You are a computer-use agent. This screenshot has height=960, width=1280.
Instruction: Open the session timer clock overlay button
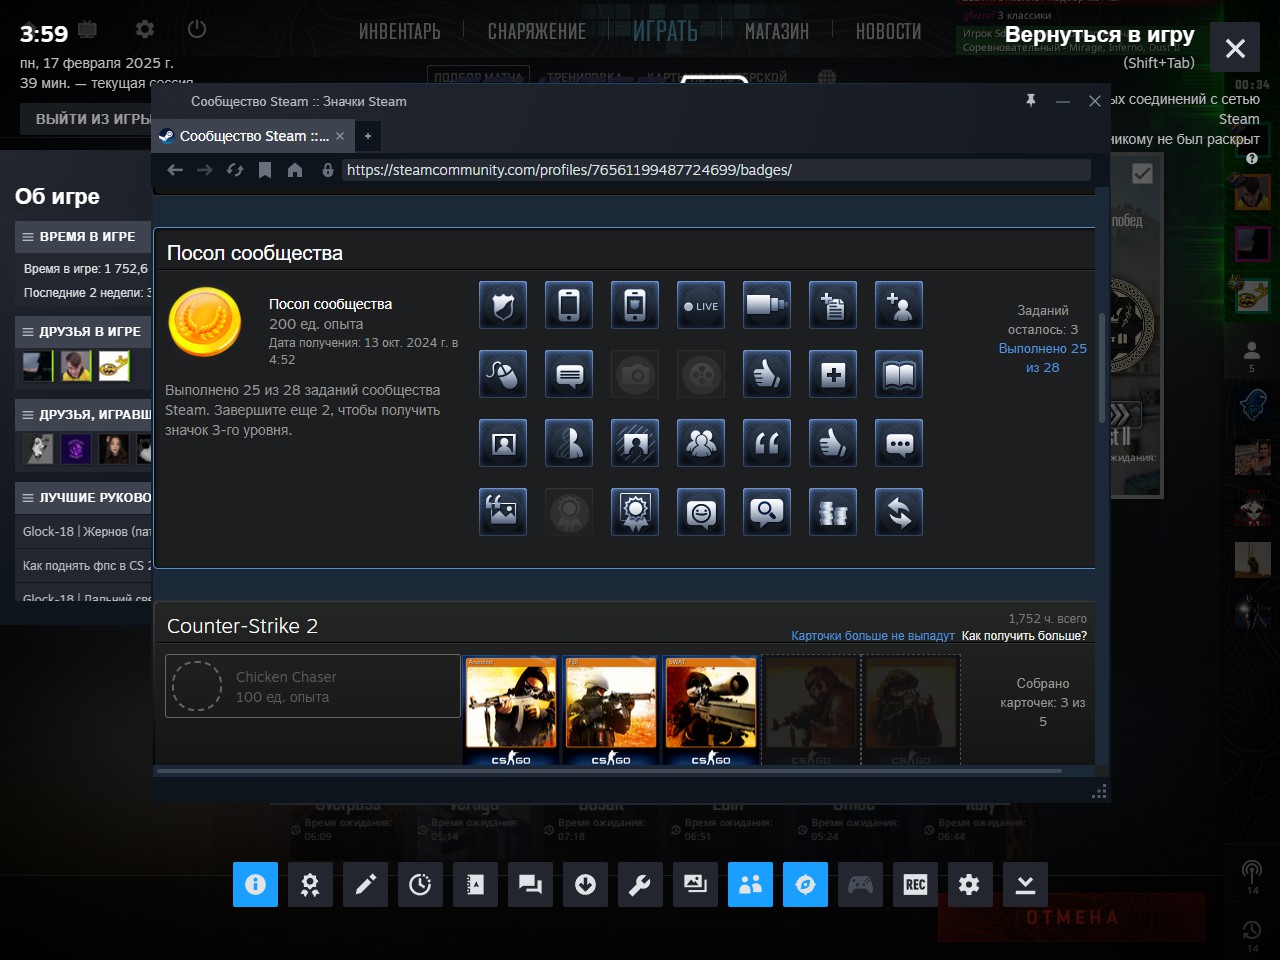[420, 885]
